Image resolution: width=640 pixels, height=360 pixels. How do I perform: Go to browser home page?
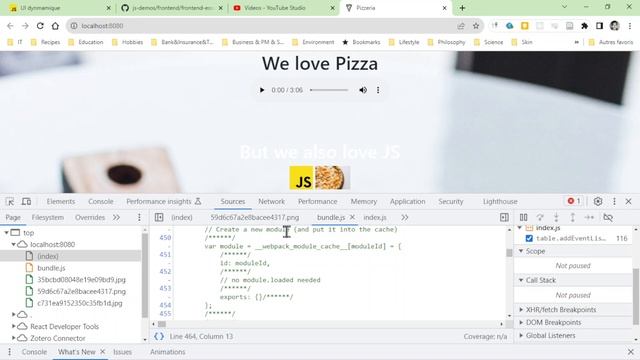point(55,26)
